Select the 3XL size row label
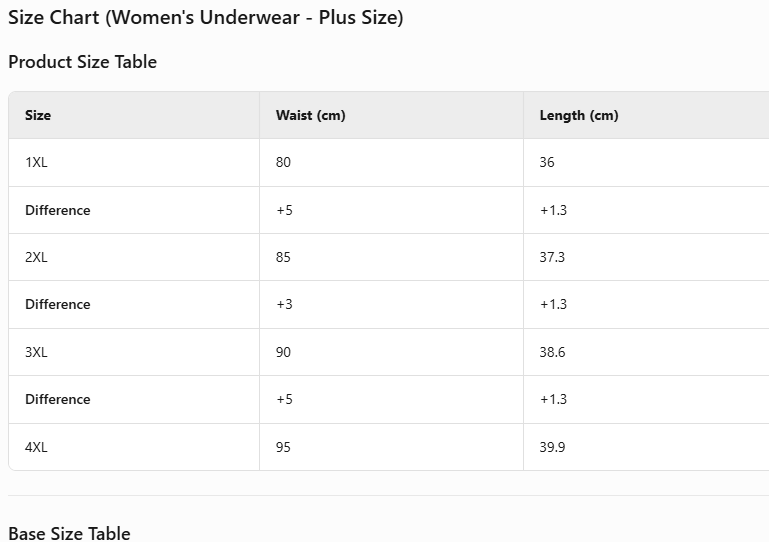Image resolution: width=769 pixels, height=542 pixels. point(36,352)
